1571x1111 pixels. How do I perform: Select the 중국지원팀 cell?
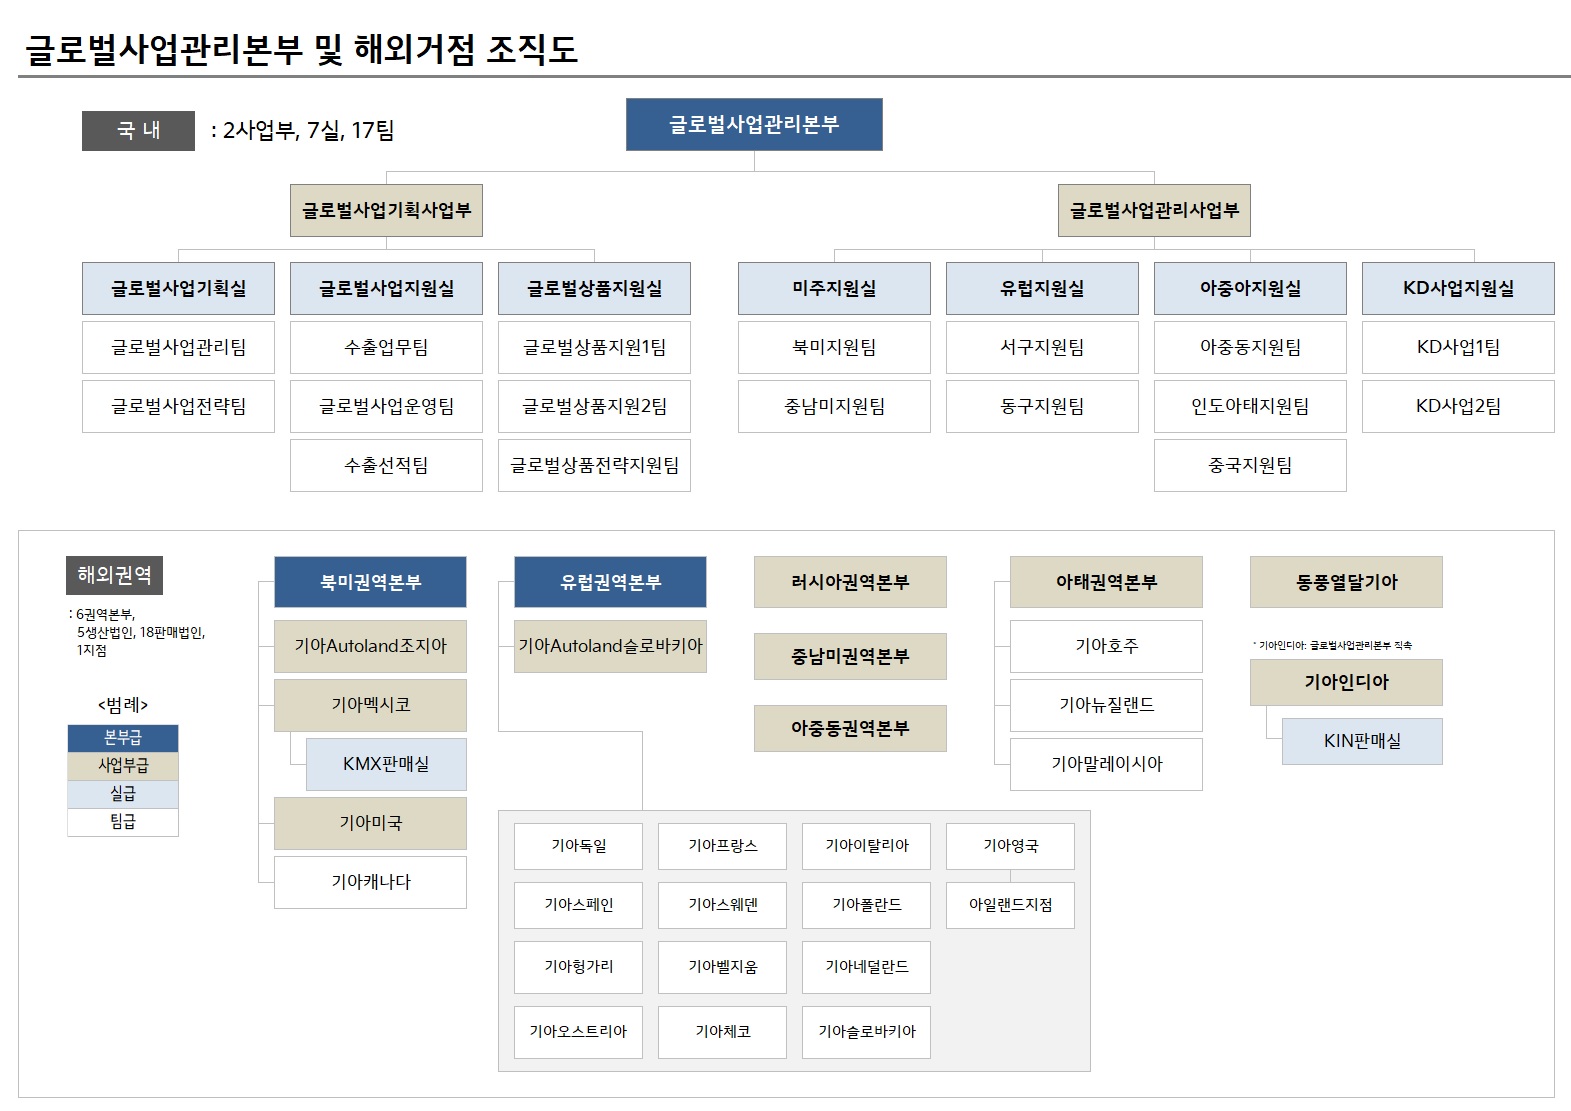1250,465
